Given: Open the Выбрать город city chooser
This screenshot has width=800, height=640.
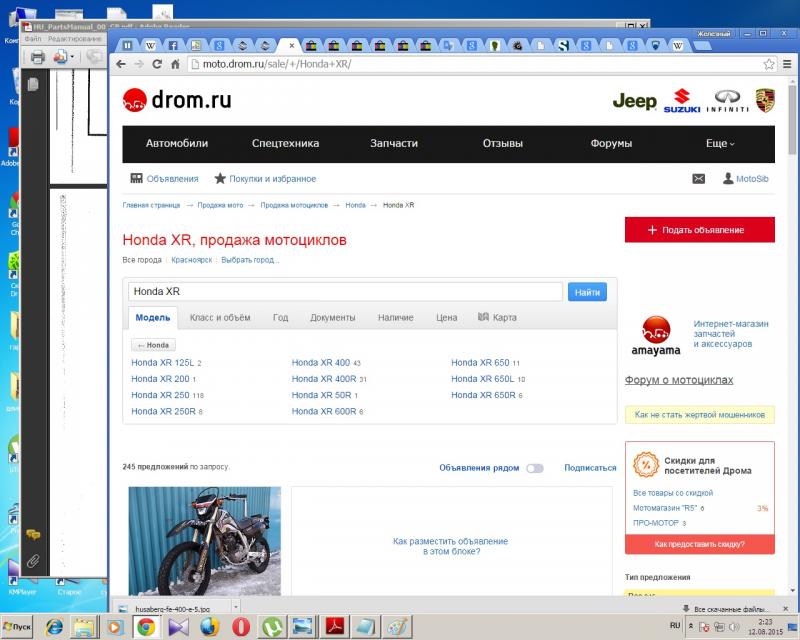Looking at the screenshot, I should click(x=250, y=260).
